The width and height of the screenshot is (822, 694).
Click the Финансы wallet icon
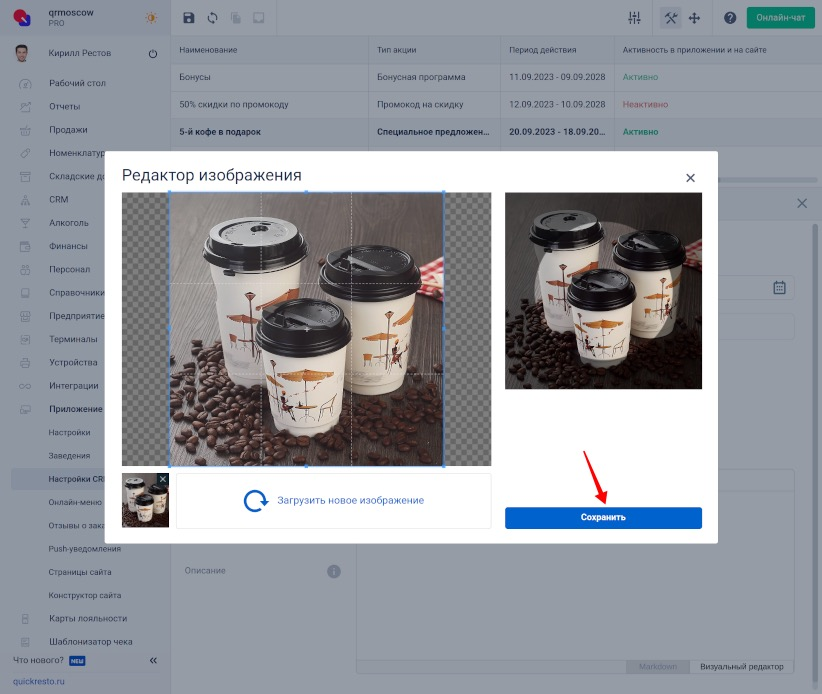point(25,246)
